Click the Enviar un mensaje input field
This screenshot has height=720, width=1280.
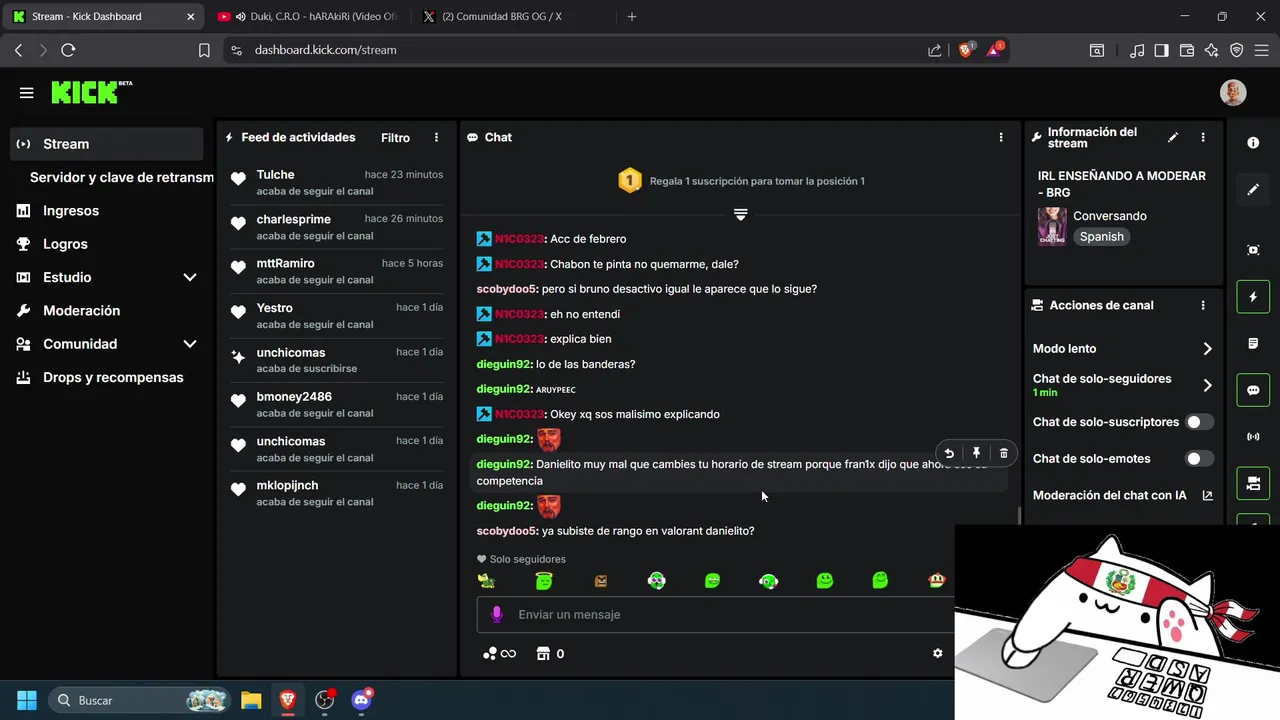[716, 614]
